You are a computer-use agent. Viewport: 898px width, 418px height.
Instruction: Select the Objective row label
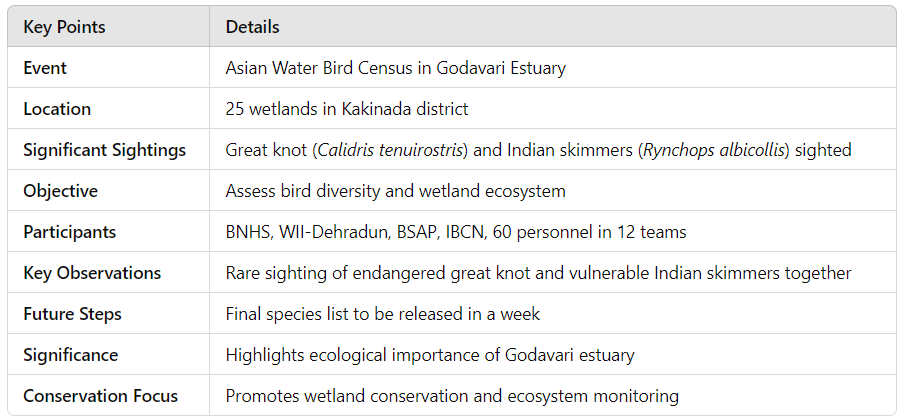[x=60, y=191]
